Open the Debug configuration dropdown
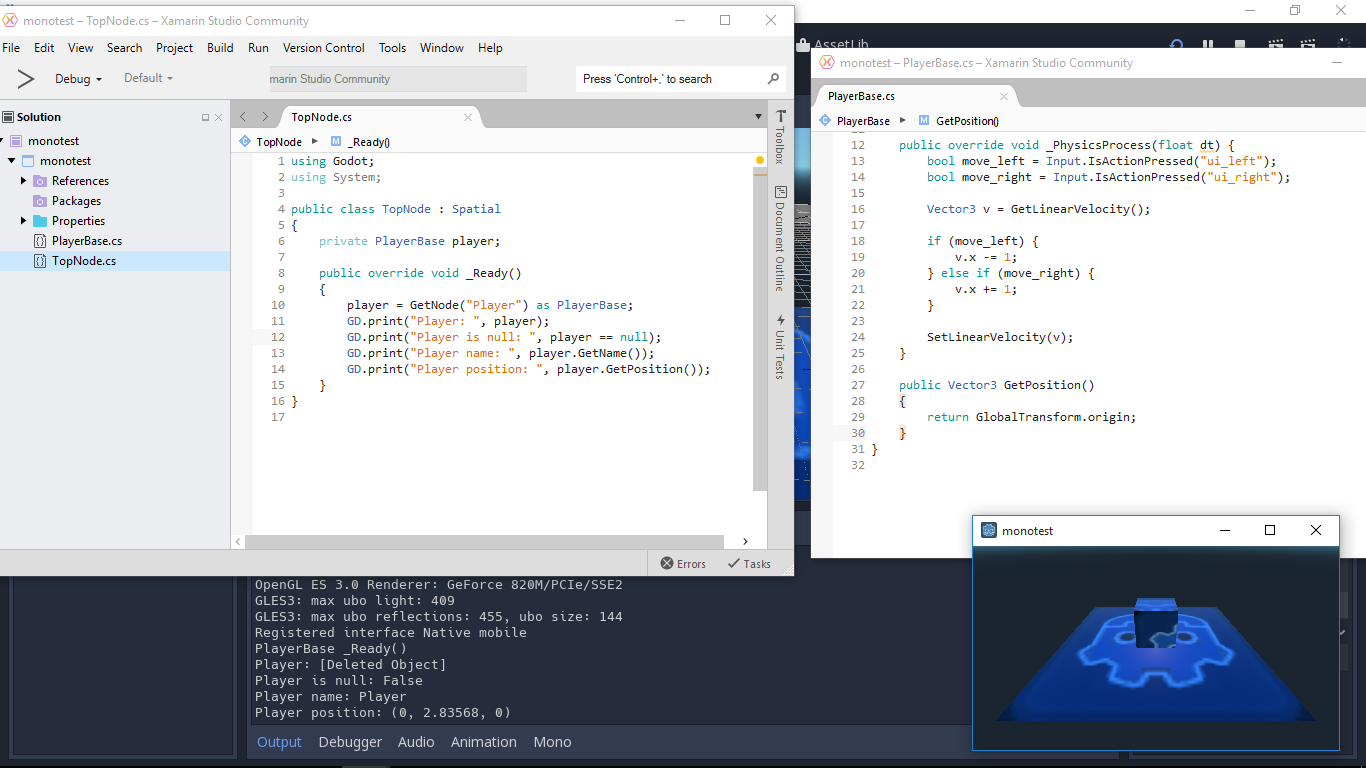1366x768 pixels. pyautogui.click(x=77, y=79)
